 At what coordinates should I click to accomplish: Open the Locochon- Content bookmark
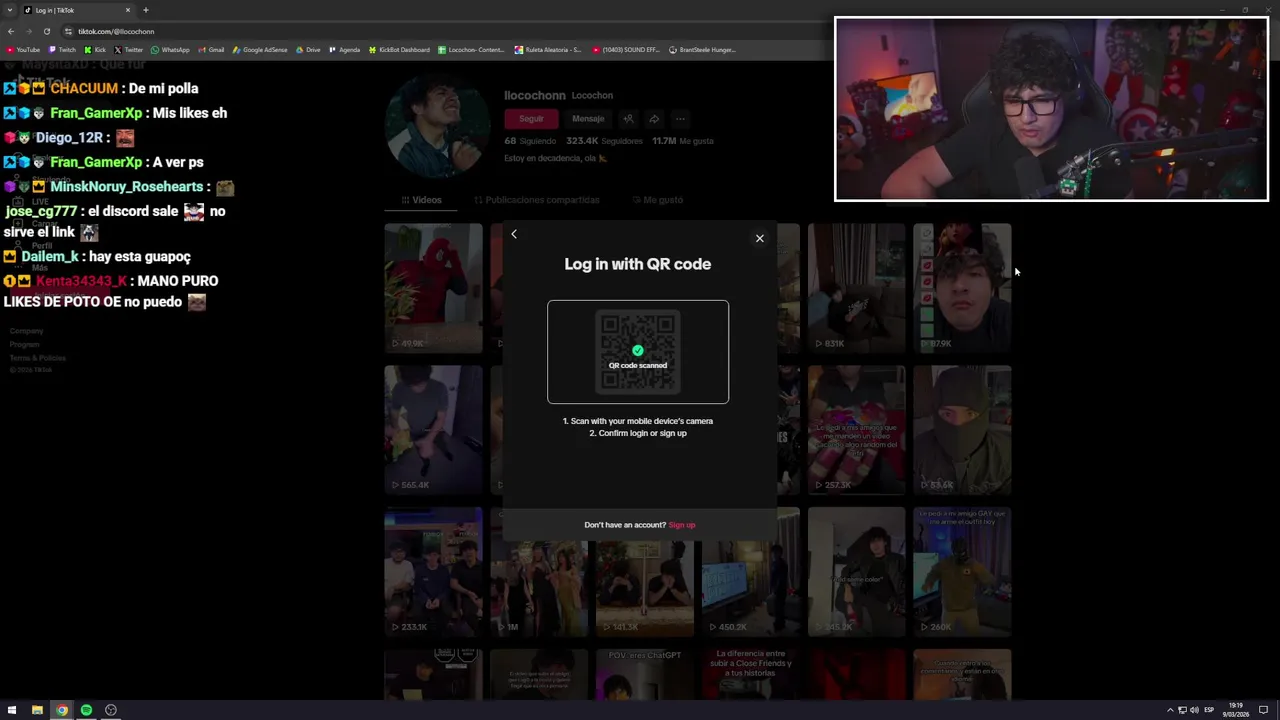(x=471, y=50)
